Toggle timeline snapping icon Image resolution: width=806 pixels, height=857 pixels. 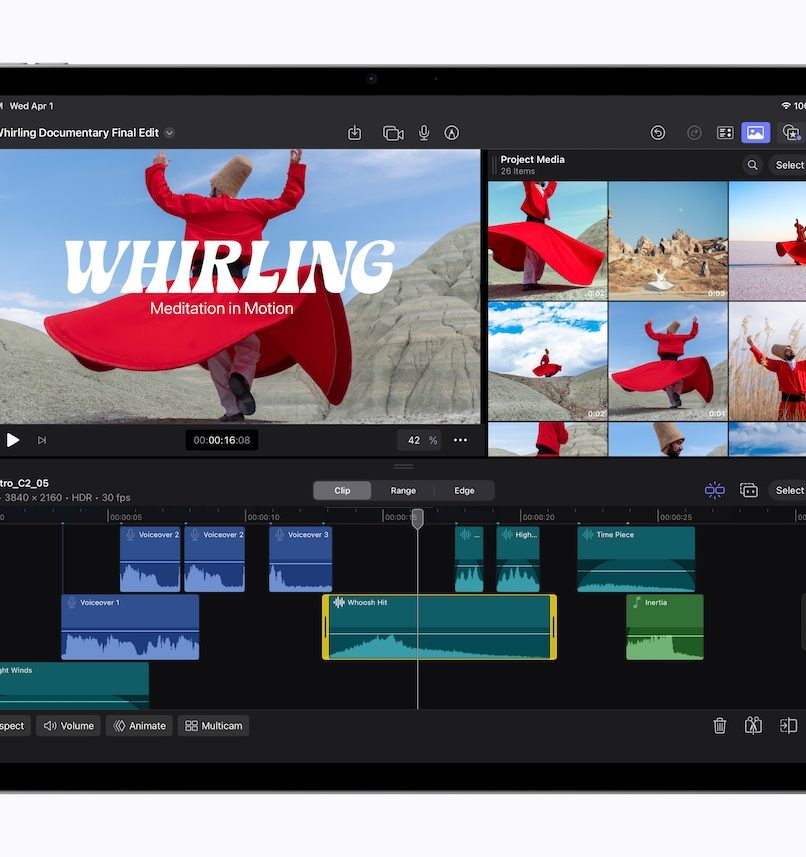click(x=714, y=490)
